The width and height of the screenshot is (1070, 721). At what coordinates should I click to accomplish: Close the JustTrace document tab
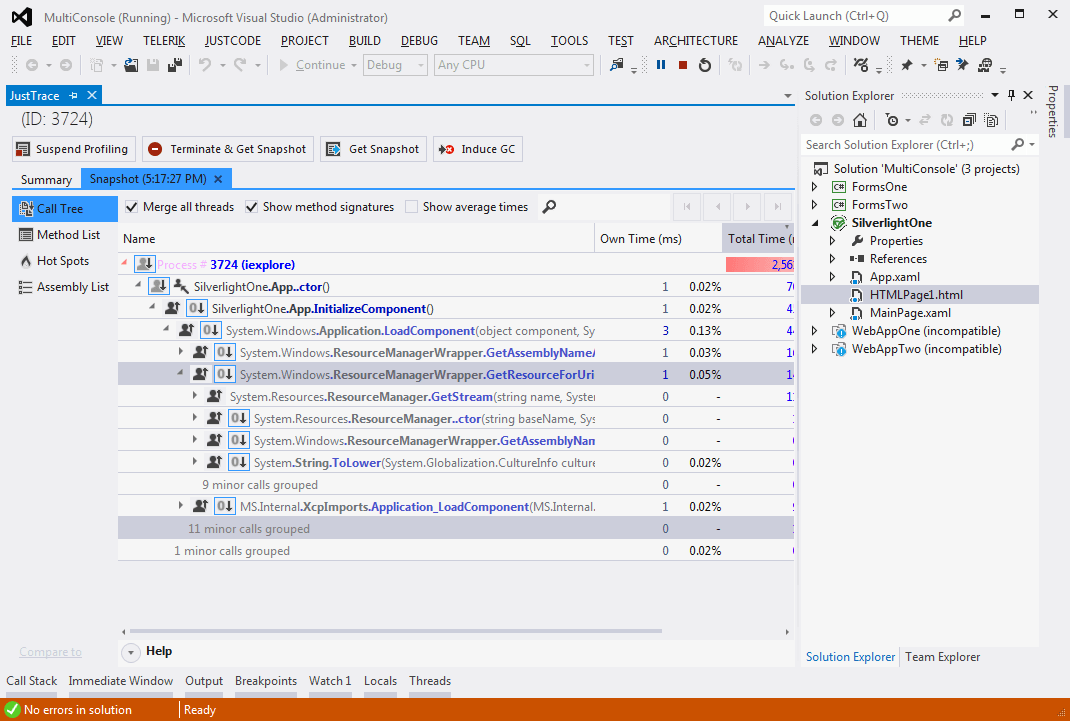[x=91, y=95]
